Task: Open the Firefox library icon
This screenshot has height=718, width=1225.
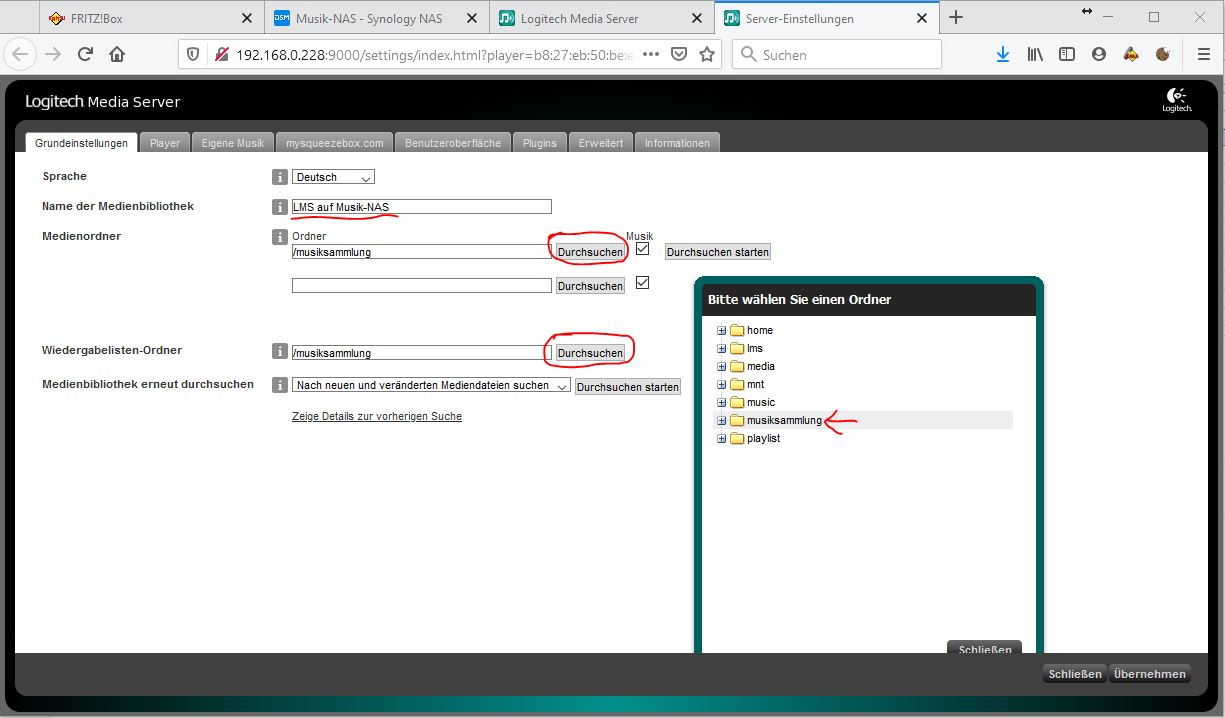Action: pos(1035,55)
